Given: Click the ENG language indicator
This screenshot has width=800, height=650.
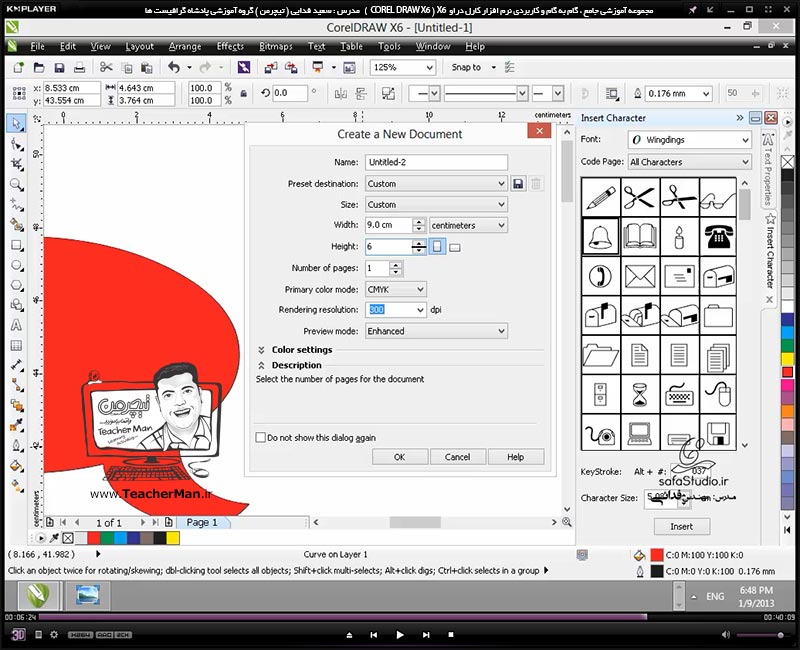Looking at the screenshot, I should (x=715, y=596).
